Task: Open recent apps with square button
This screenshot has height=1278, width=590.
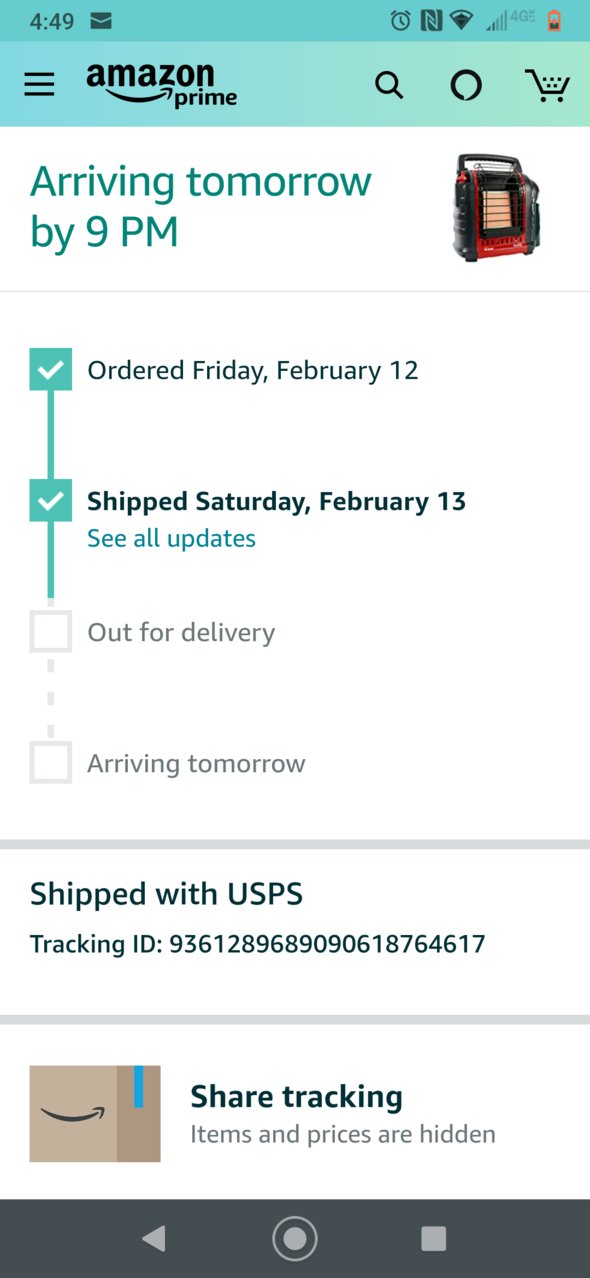Action: pyautogui.click(x=434, y=1239)
